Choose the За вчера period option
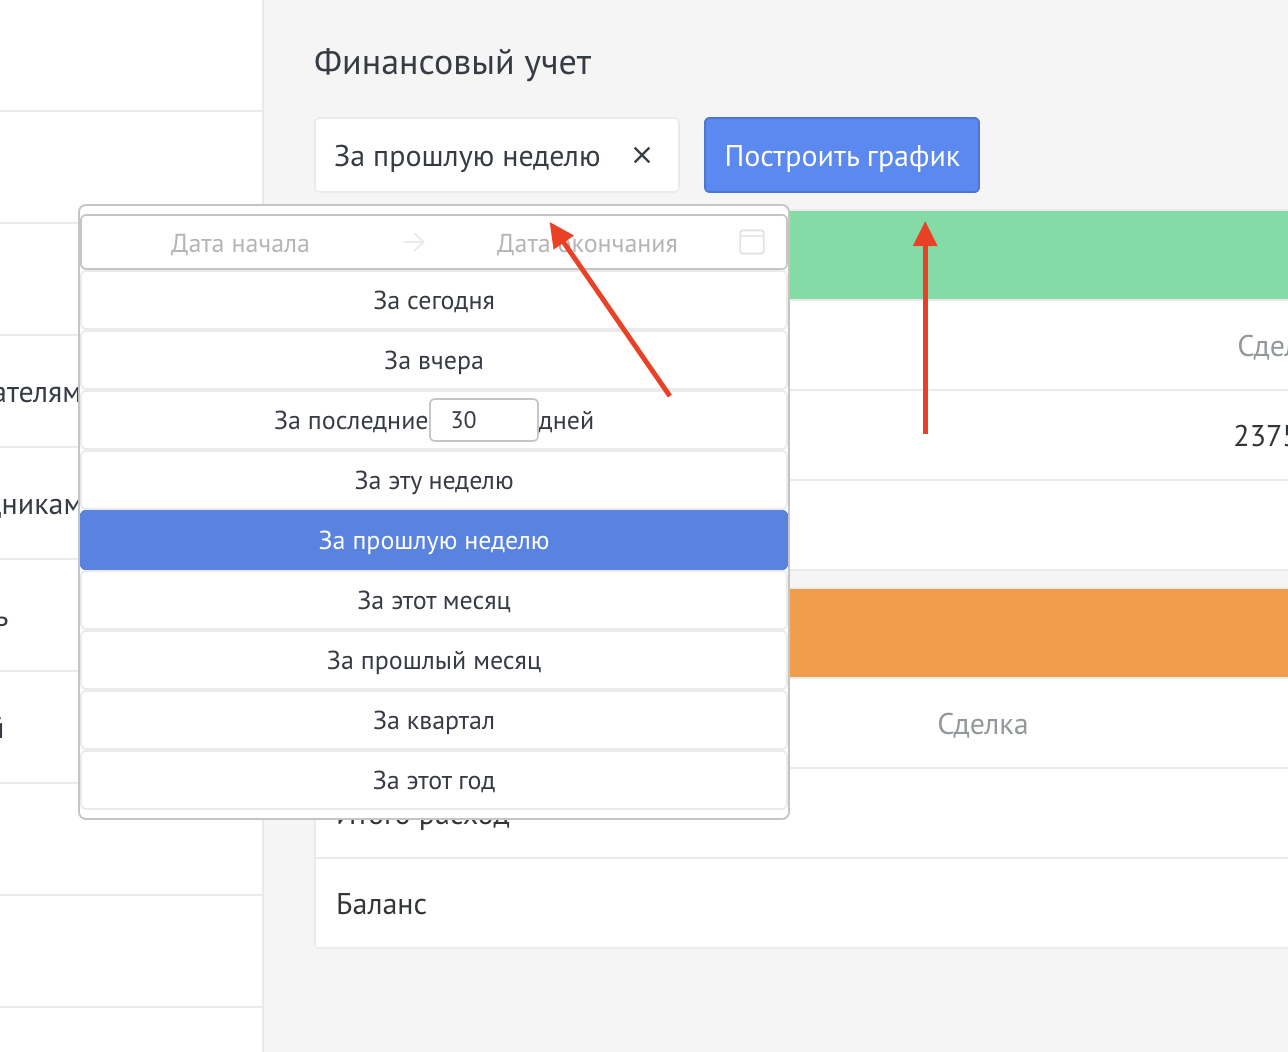 (433, 361)
